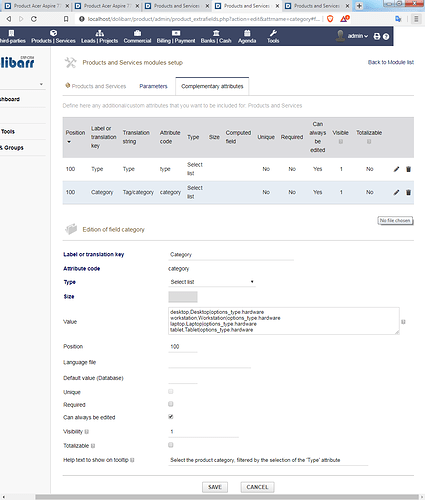Open a new browser tab
425x500 pixels.
click(359, 6)
